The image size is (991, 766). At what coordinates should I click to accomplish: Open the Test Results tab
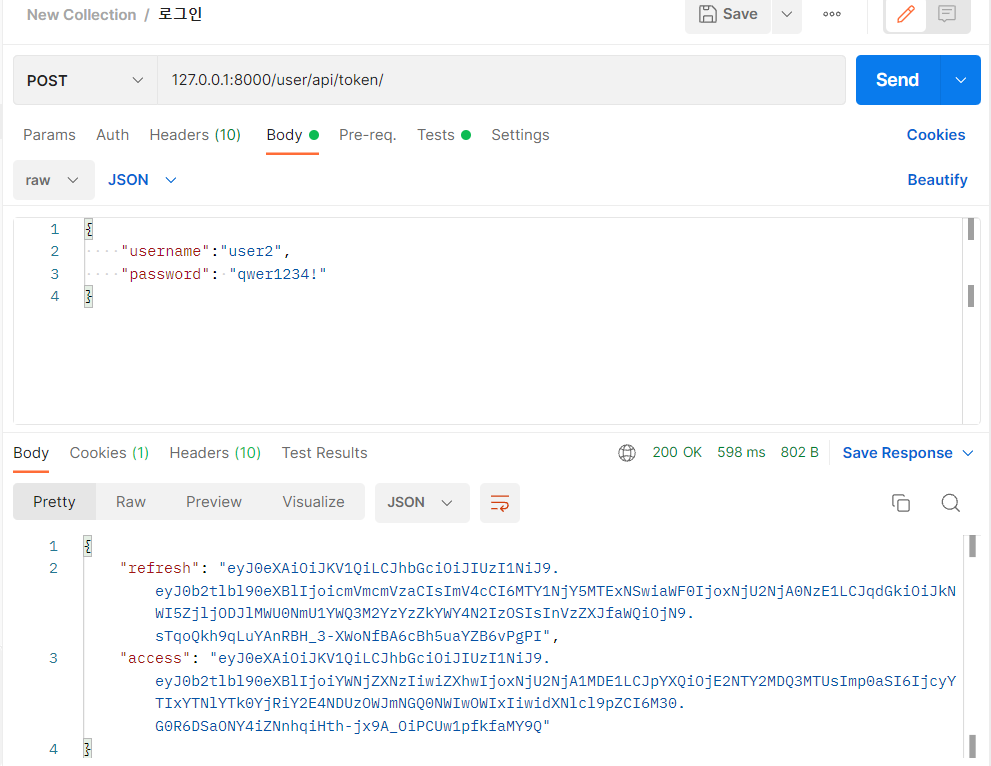coord(324,453)
